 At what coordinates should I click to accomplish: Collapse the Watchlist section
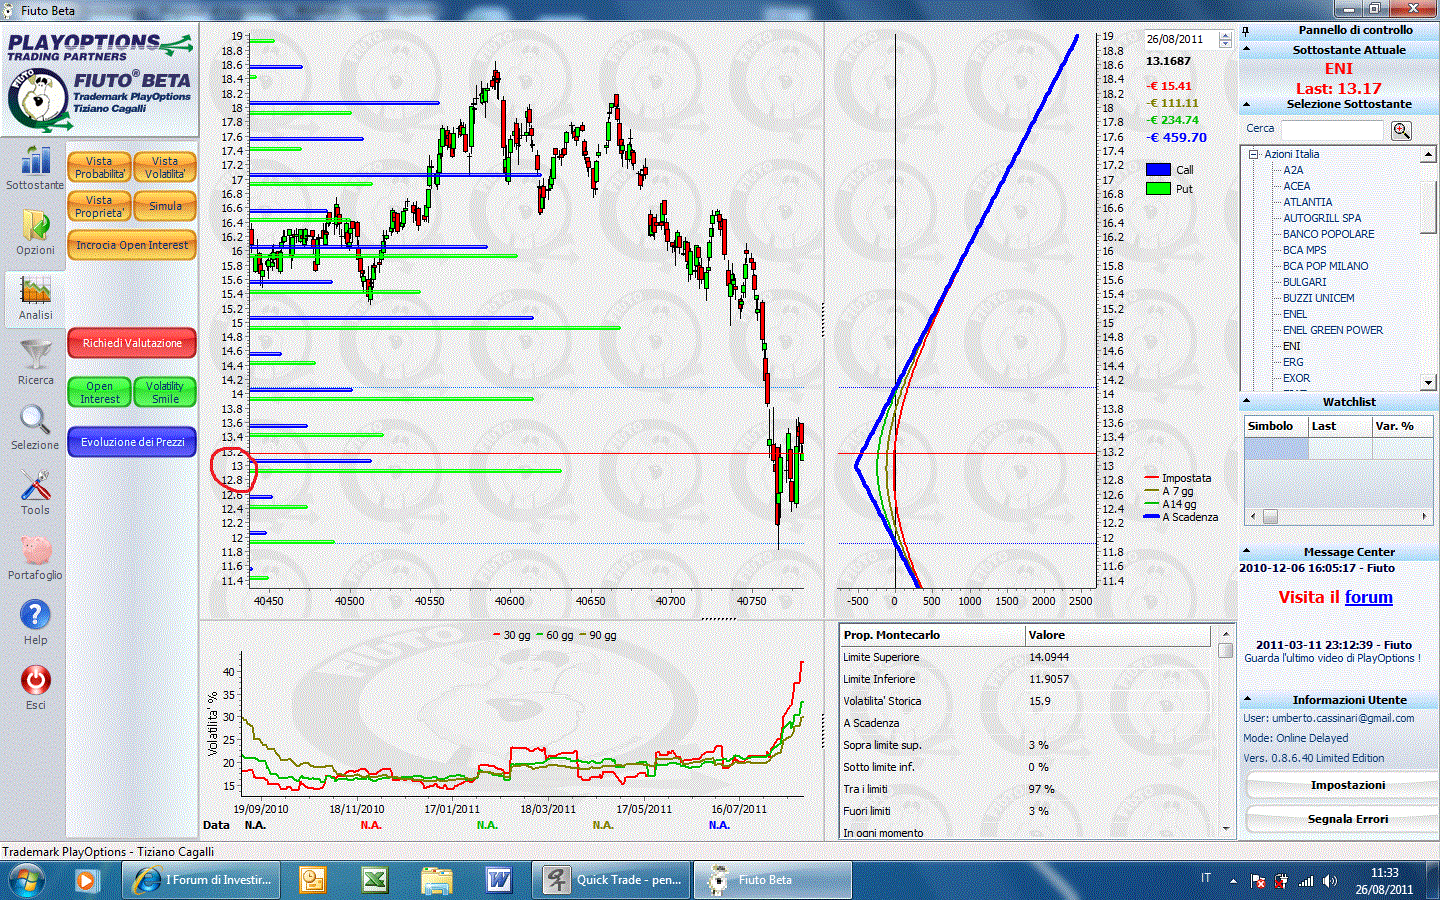1246,402
